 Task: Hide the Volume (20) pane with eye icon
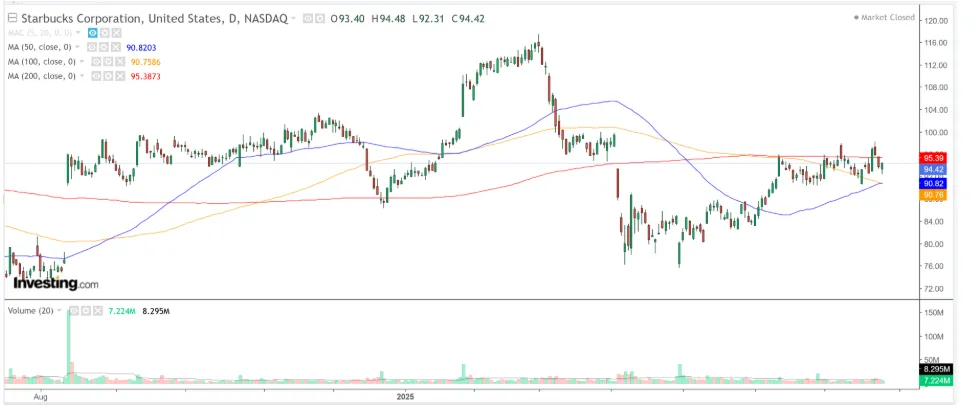pyautogui.click(x=74, y=311)
